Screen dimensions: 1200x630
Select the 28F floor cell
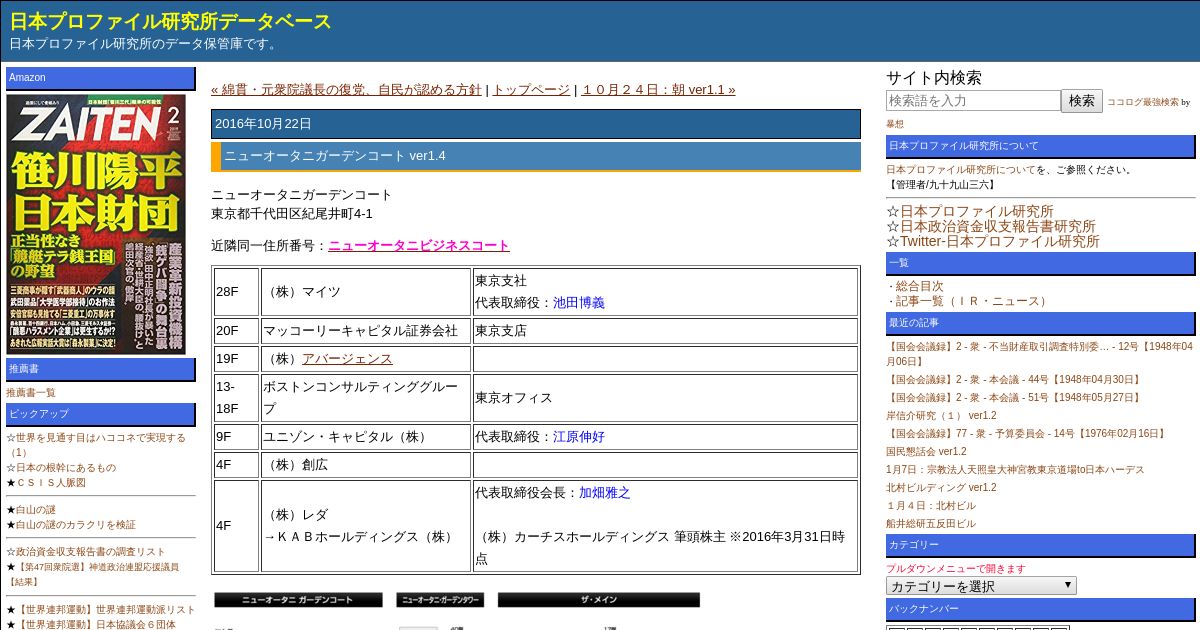[x=236, y=292]
